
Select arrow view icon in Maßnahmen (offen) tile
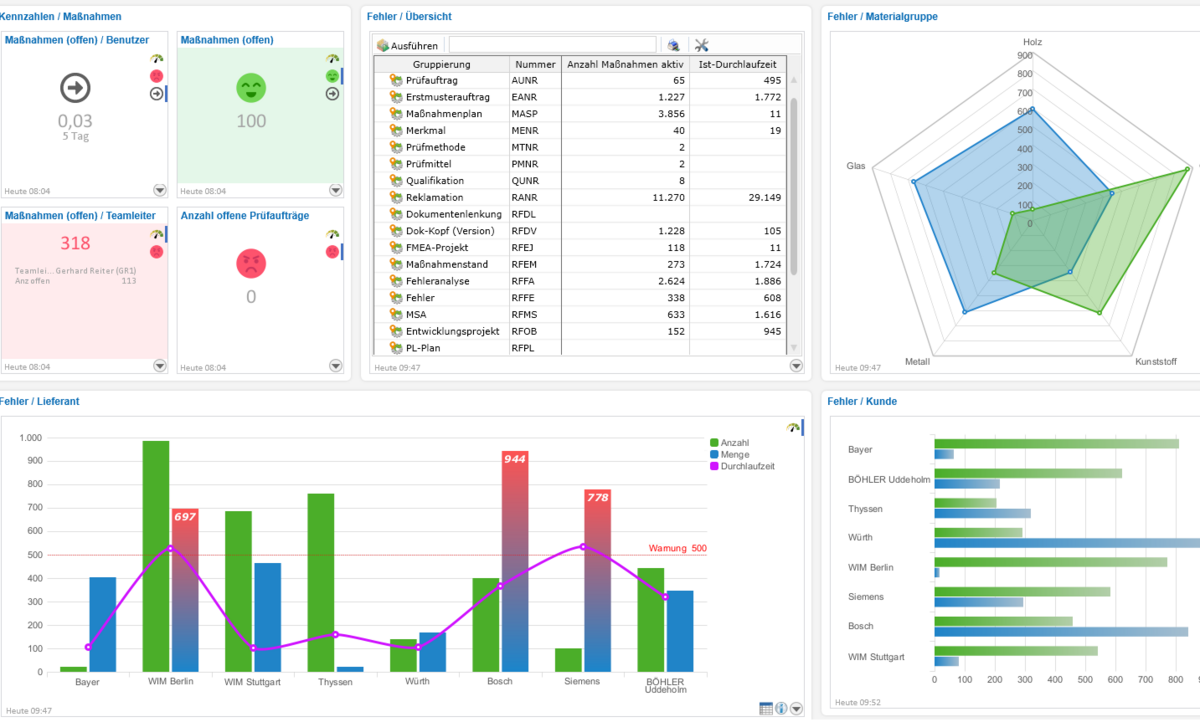tap(332, 94)
